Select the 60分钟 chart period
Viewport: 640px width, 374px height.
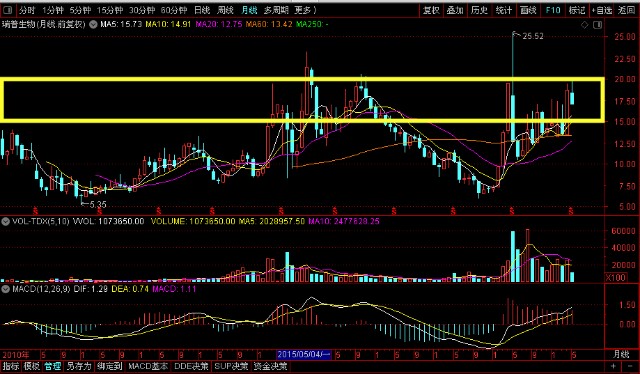click(x=174, y=10)
